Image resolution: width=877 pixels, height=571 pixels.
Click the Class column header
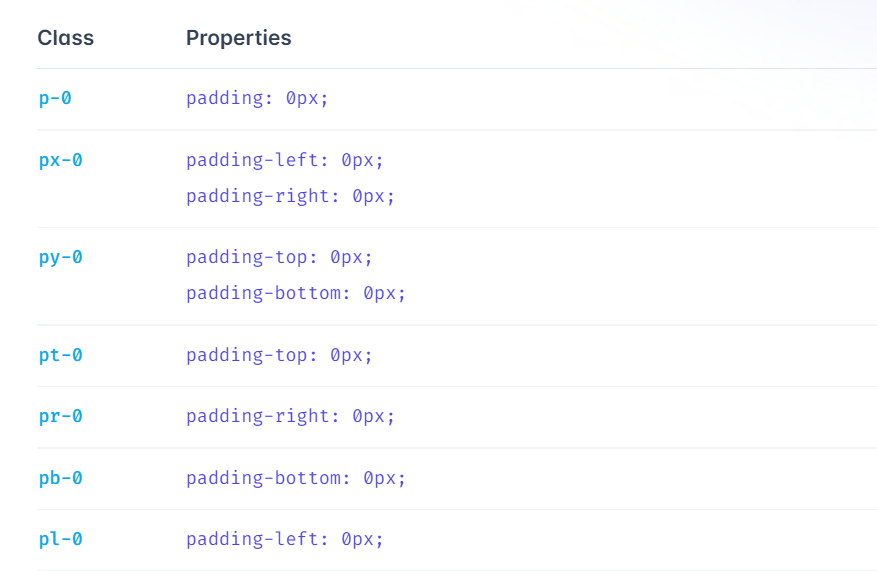65,38
